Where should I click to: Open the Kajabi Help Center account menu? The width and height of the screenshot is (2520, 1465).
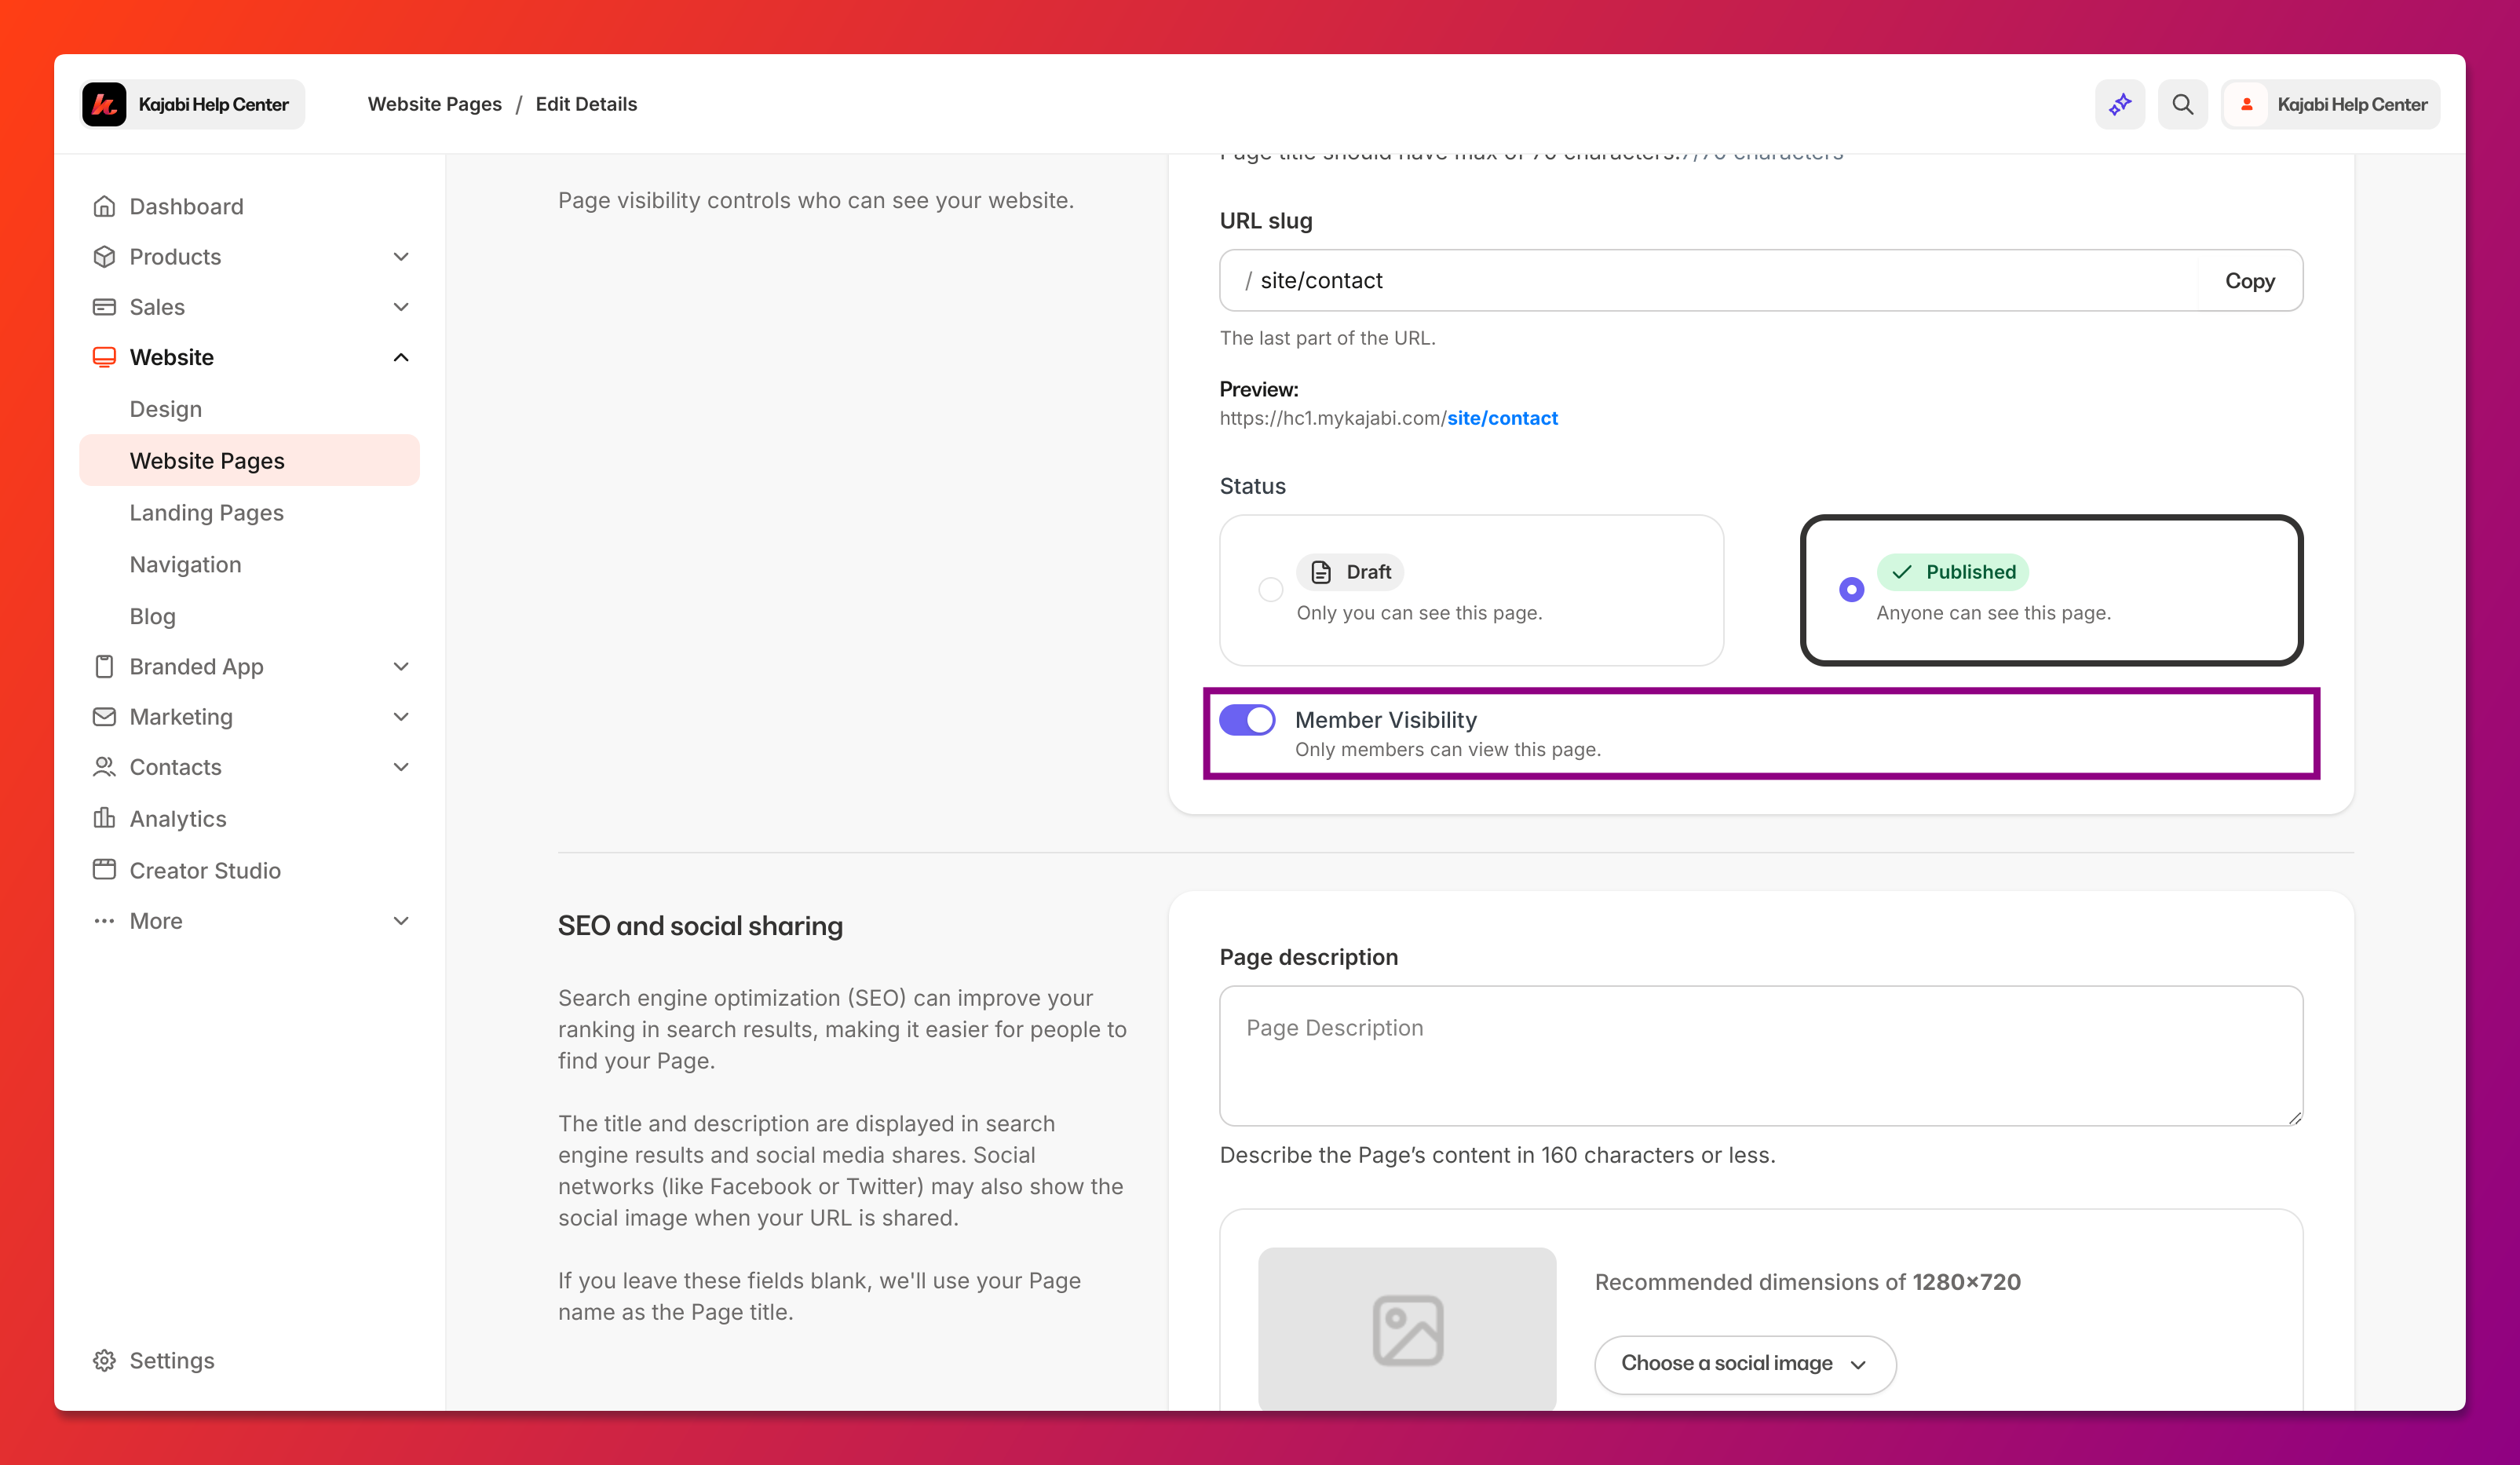(2331, 104)
